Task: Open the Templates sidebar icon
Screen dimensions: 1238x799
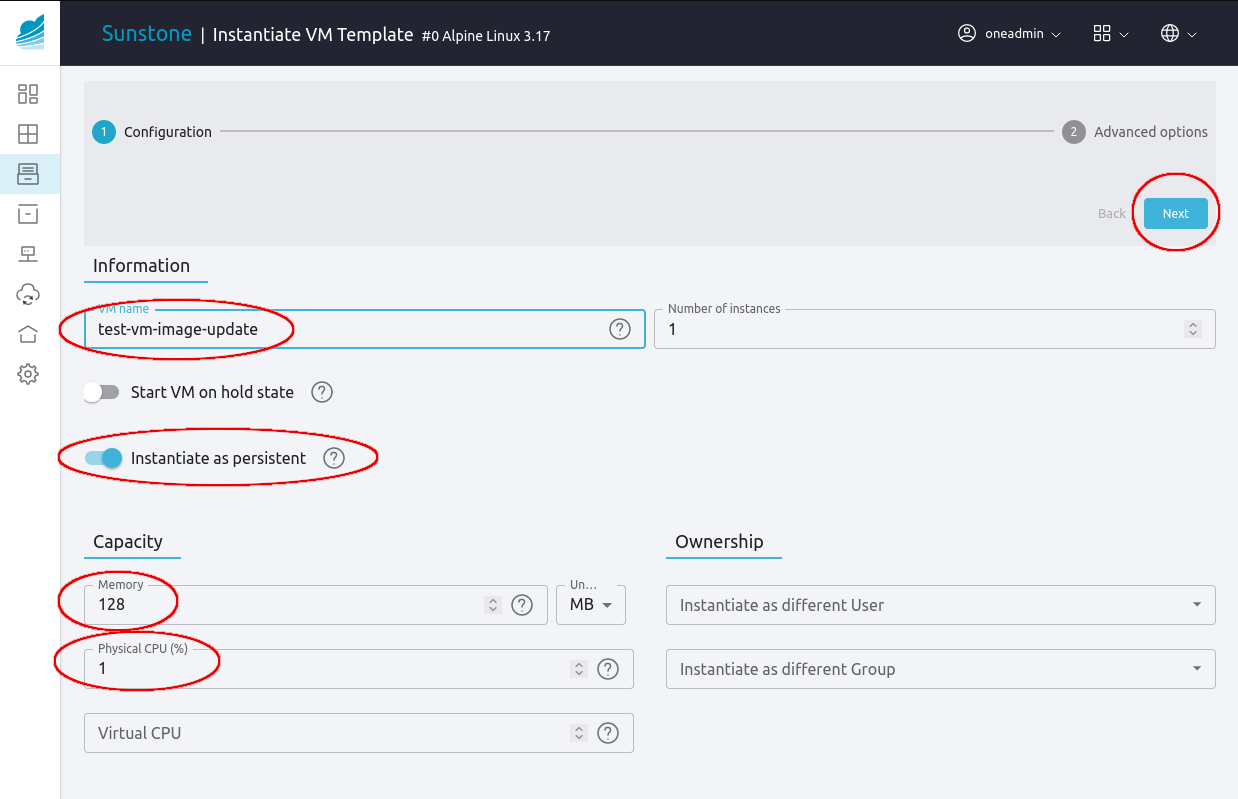Action: pos(28,174)
